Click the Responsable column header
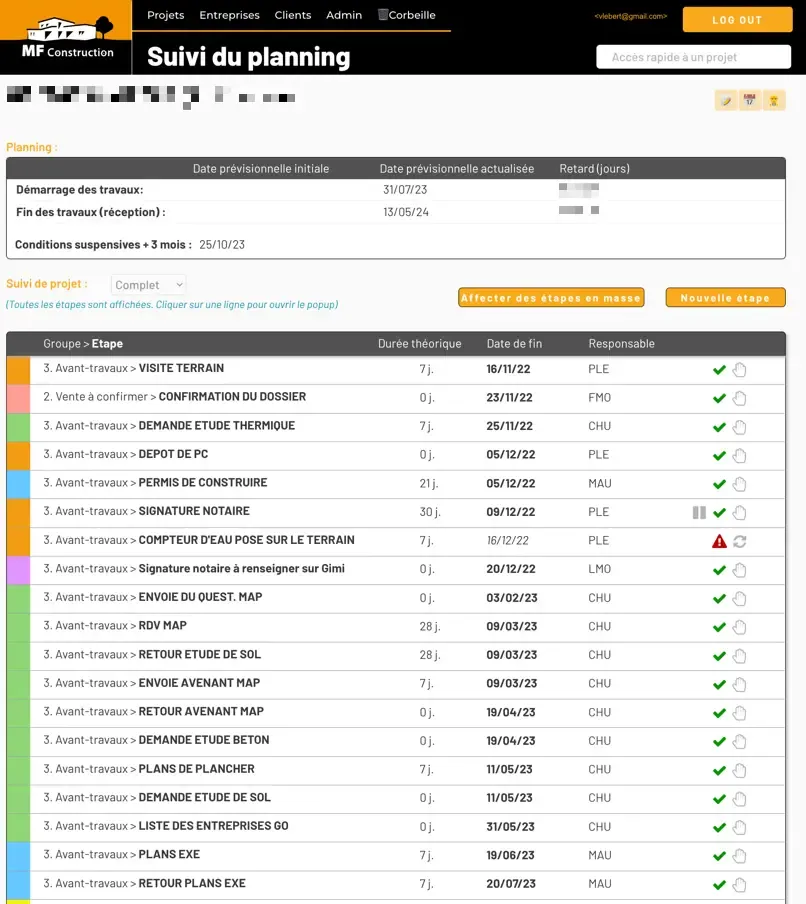Viewport: 806px width, 904px height. (x=622, y=344)
